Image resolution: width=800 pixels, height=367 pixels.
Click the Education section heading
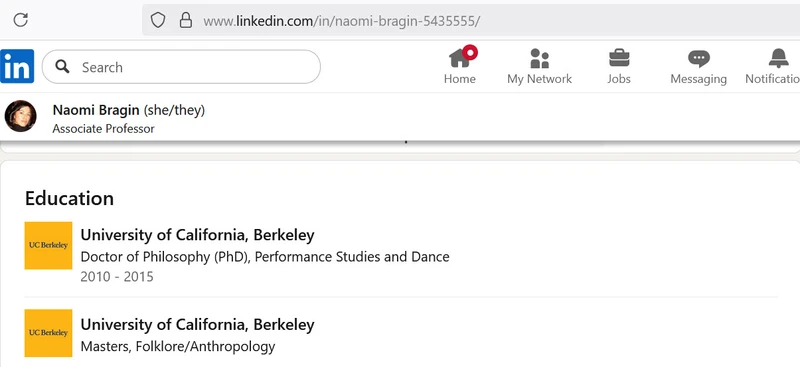(69, 199)
